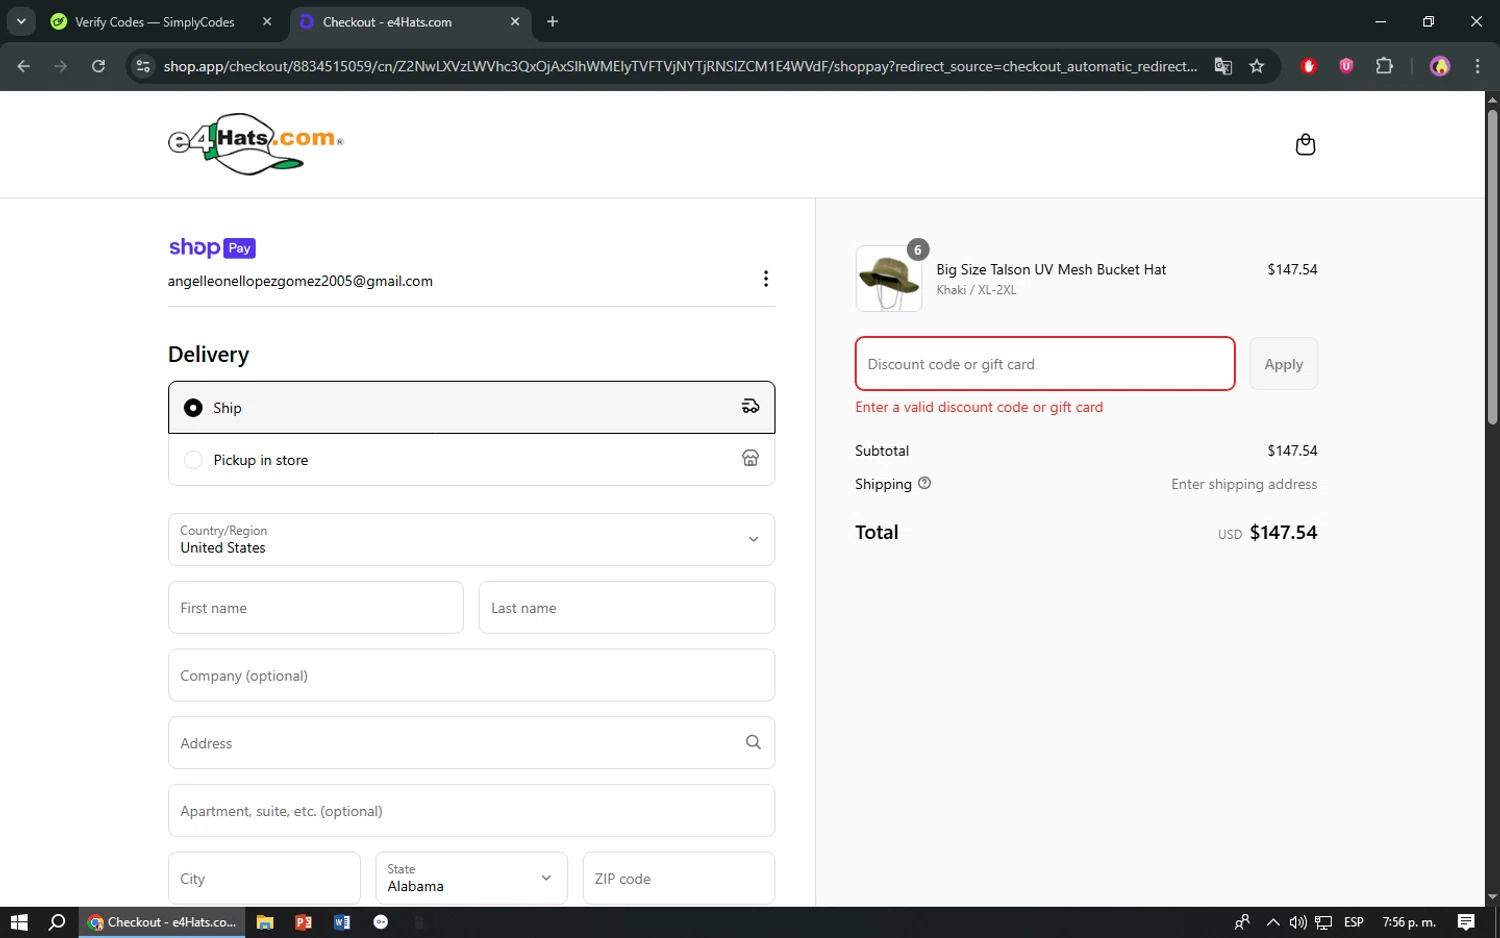
Task: Bookmark this page with the star
Action: [1257, 66]
